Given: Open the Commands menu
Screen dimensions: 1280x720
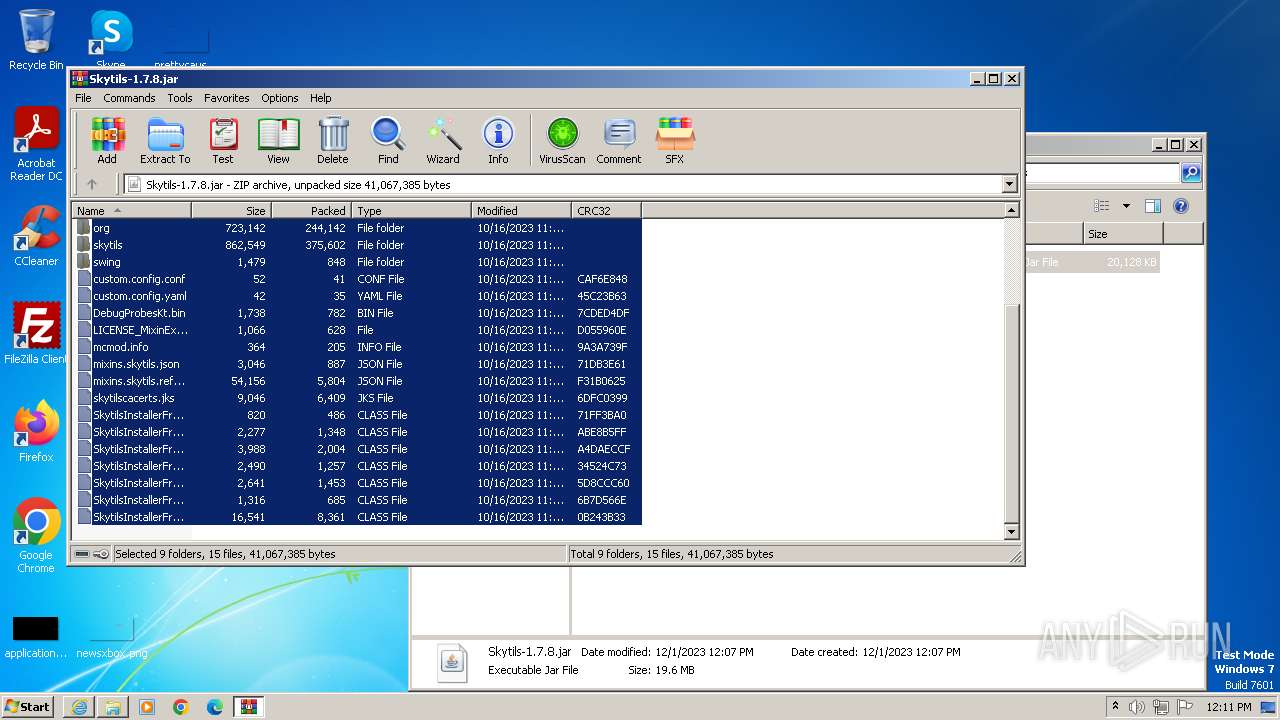Looking at the screenshot, I should (129, 98).
